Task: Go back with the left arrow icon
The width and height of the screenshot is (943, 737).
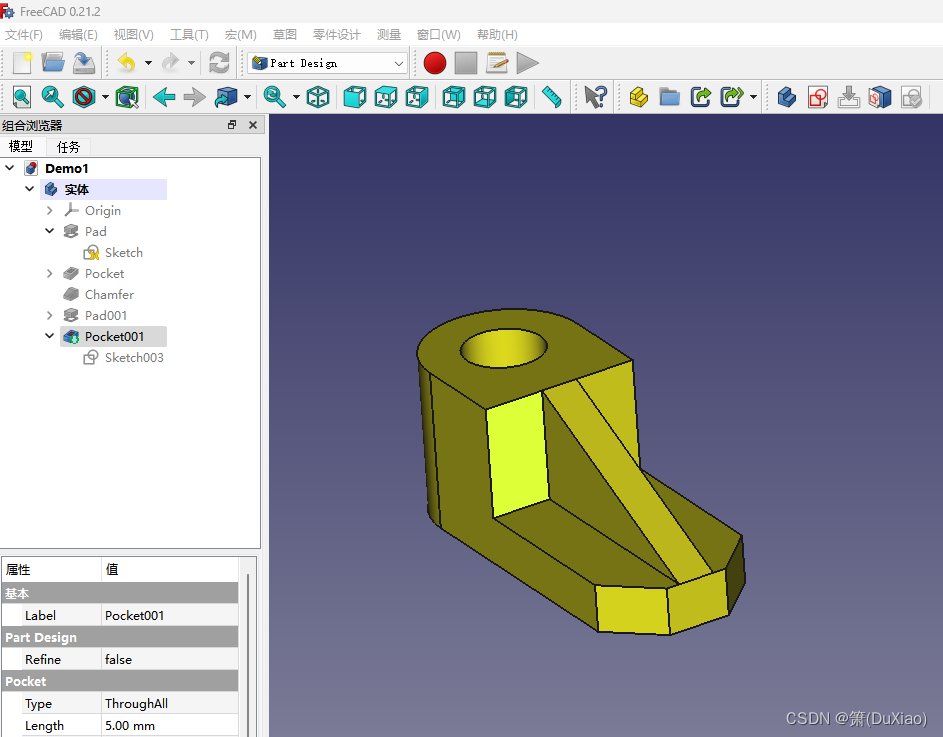Action: tap(164, 97)
